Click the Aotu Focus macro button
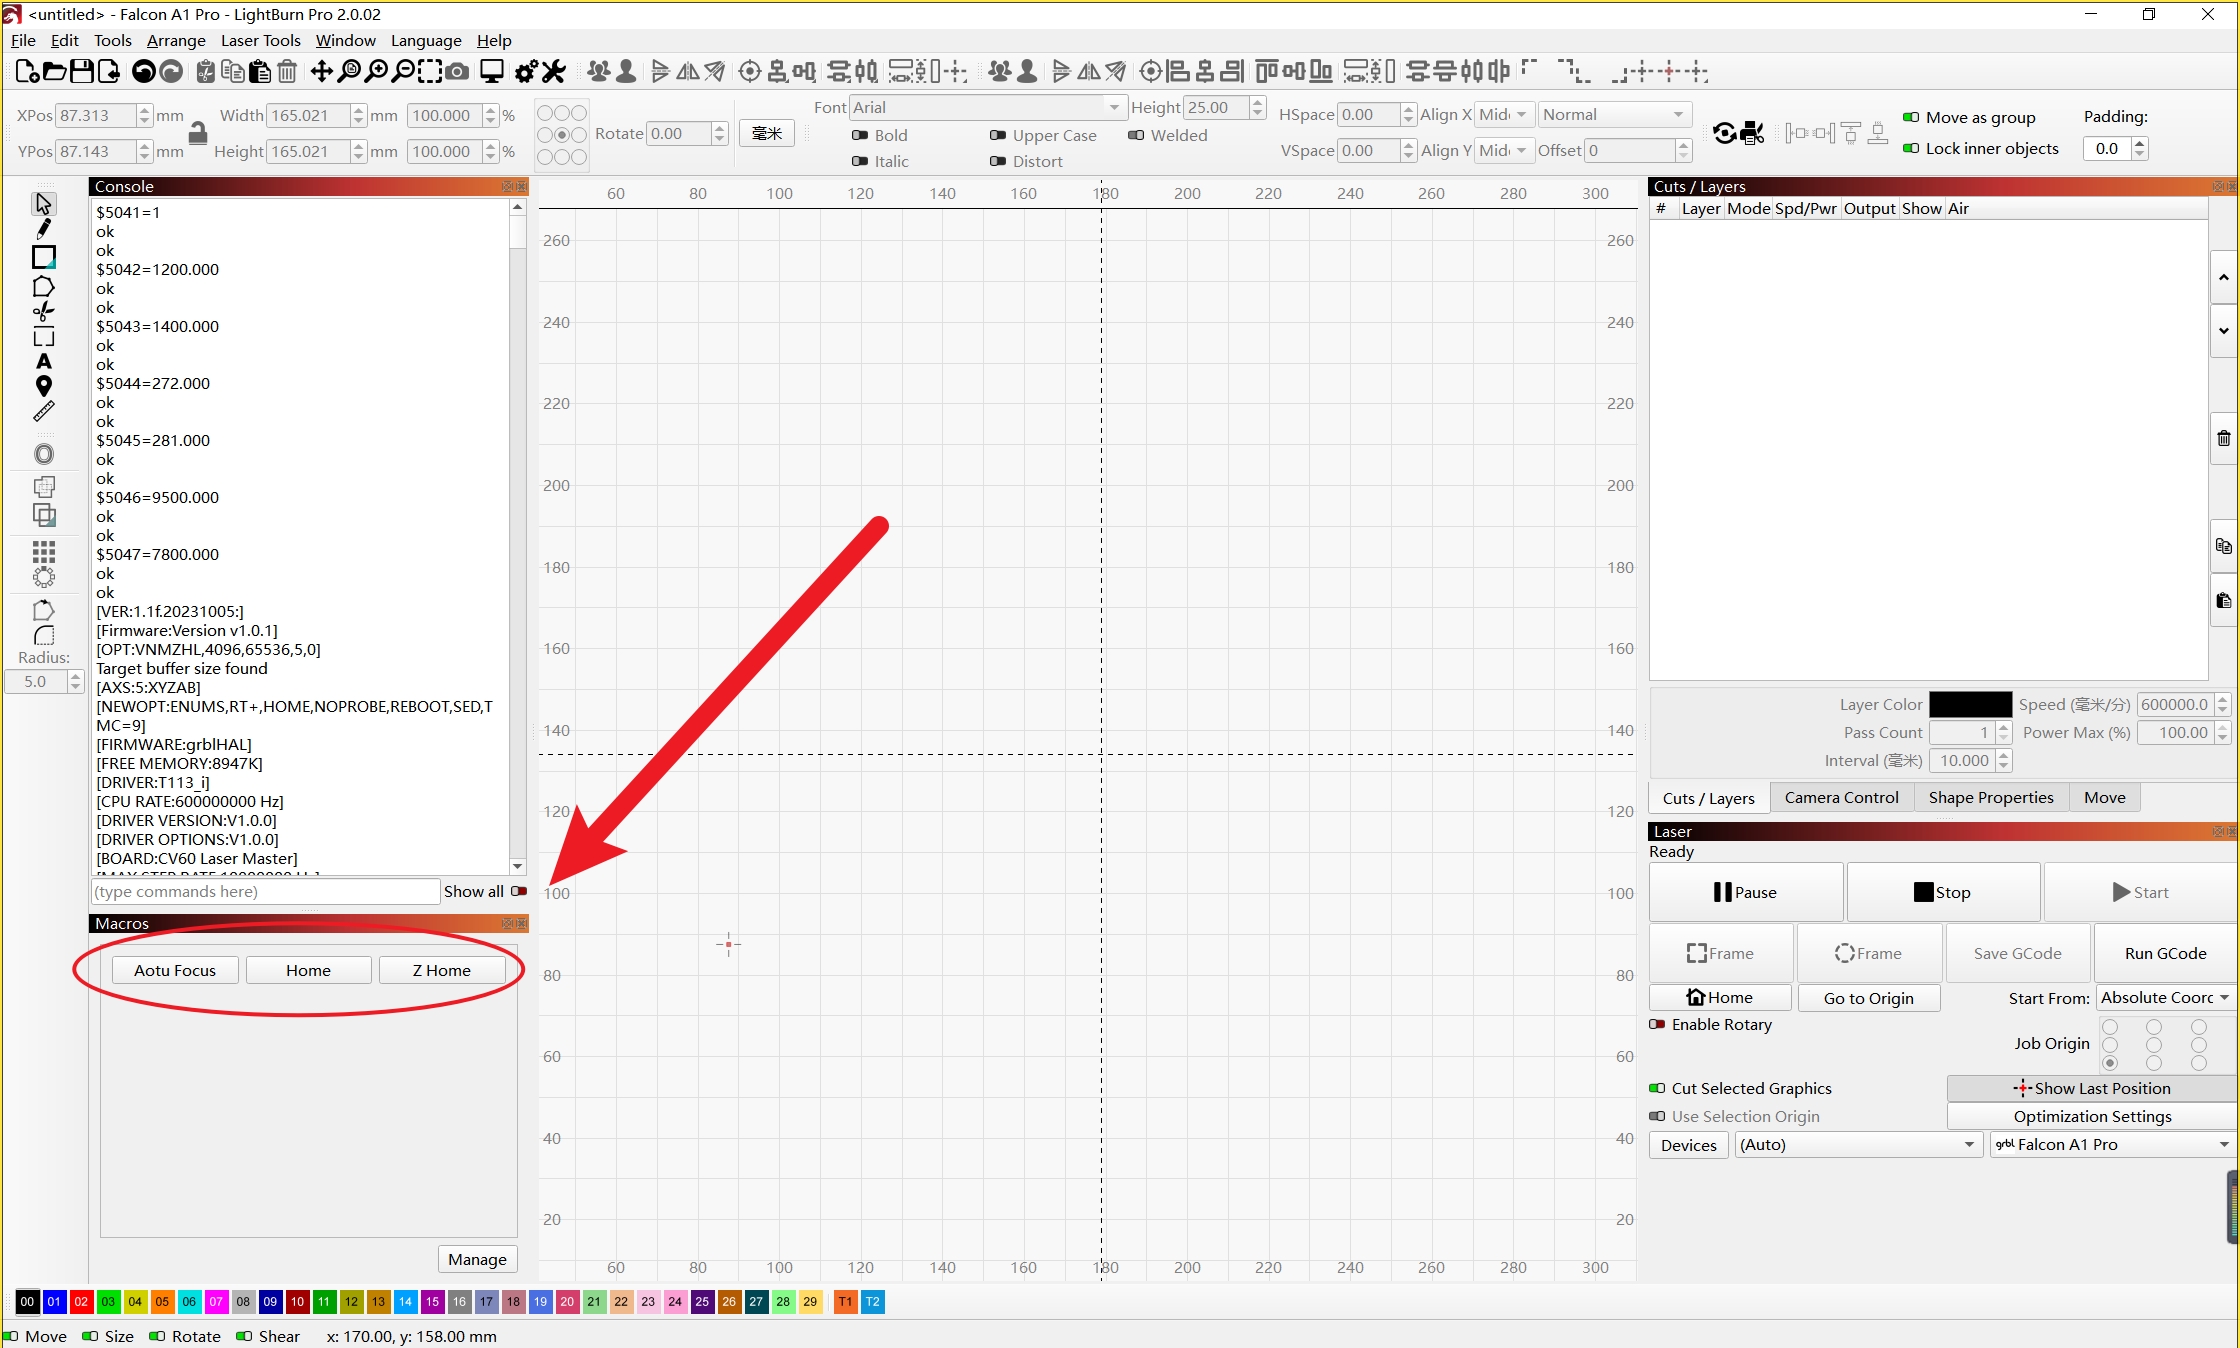 [175, 970]
